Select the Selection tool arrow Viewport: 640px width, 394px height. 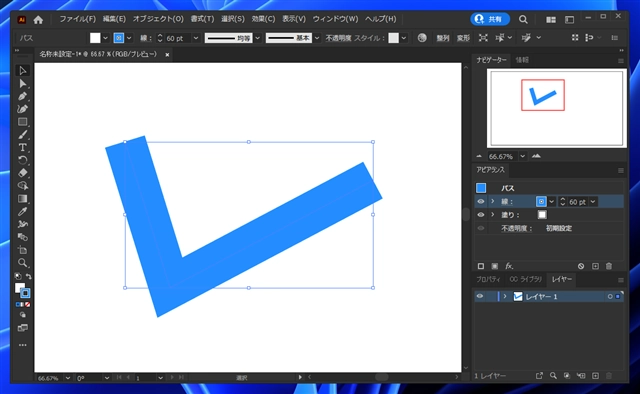point(22,71)
